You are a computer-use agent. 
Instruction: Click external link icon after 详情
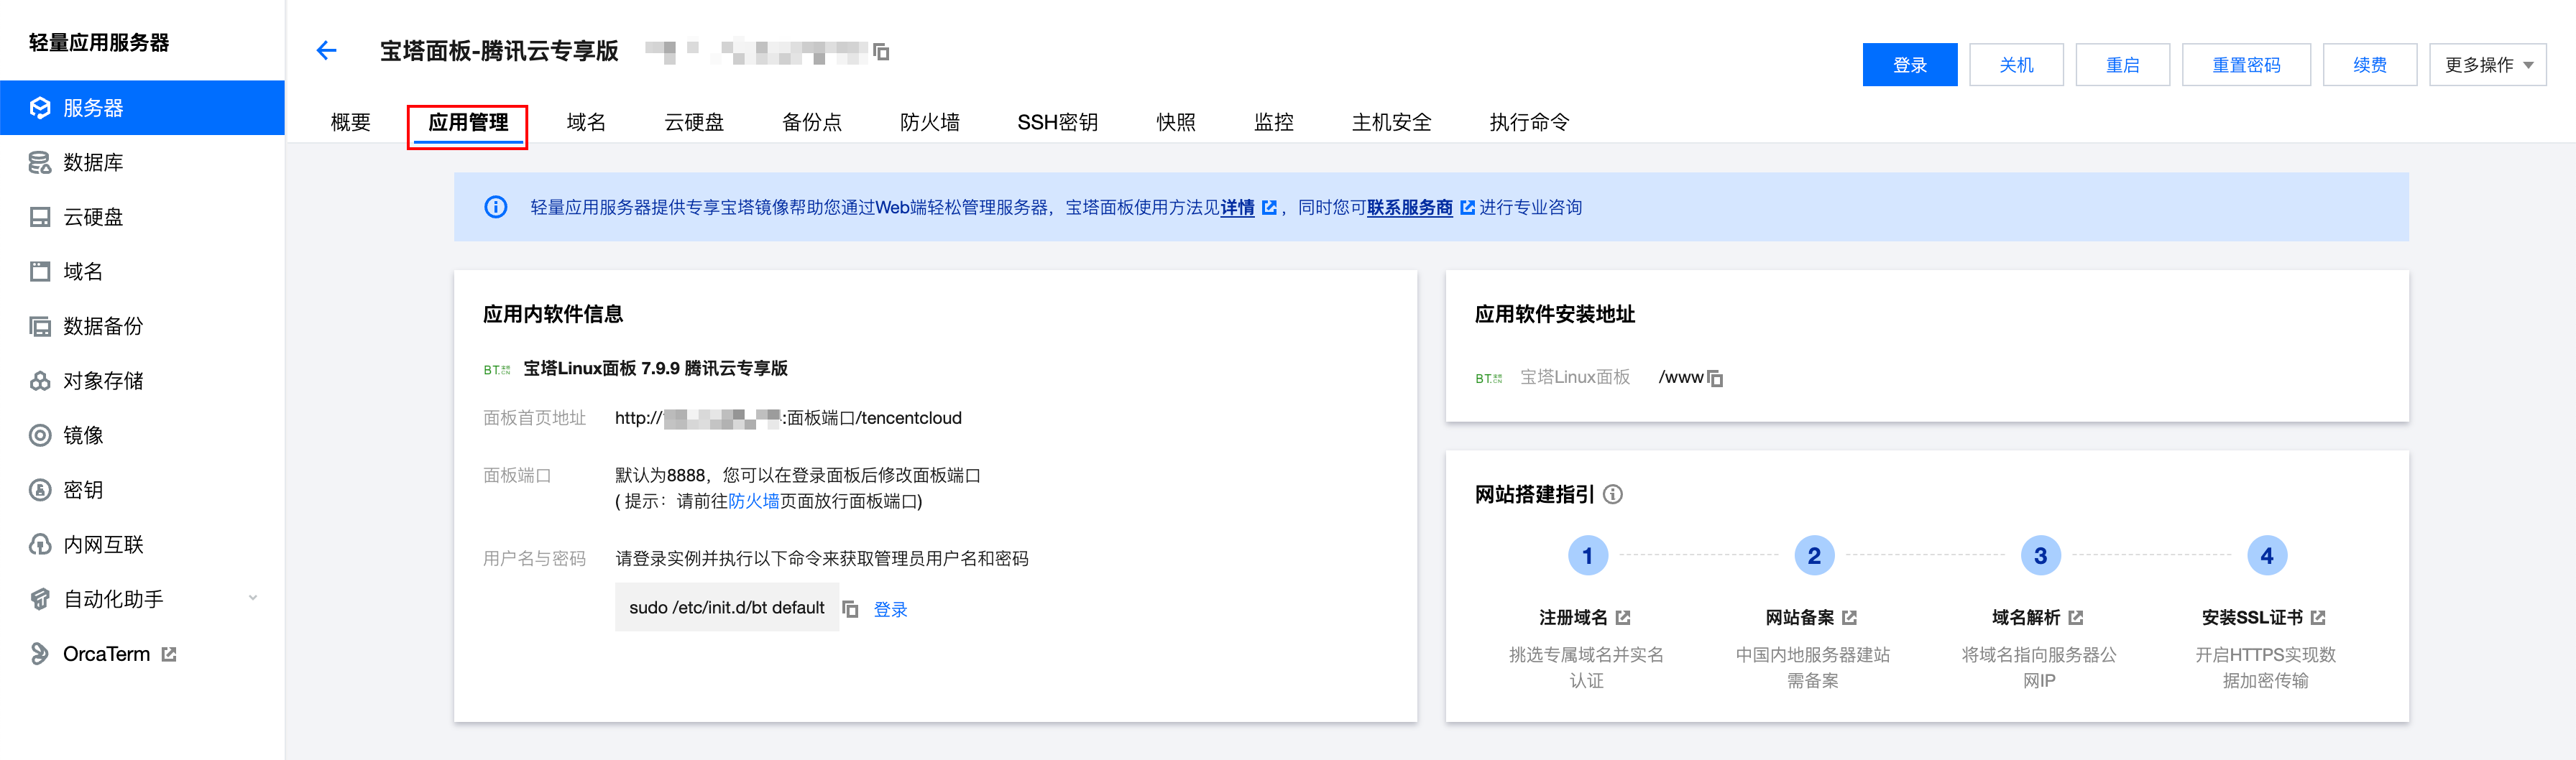tap(1269, 207)
